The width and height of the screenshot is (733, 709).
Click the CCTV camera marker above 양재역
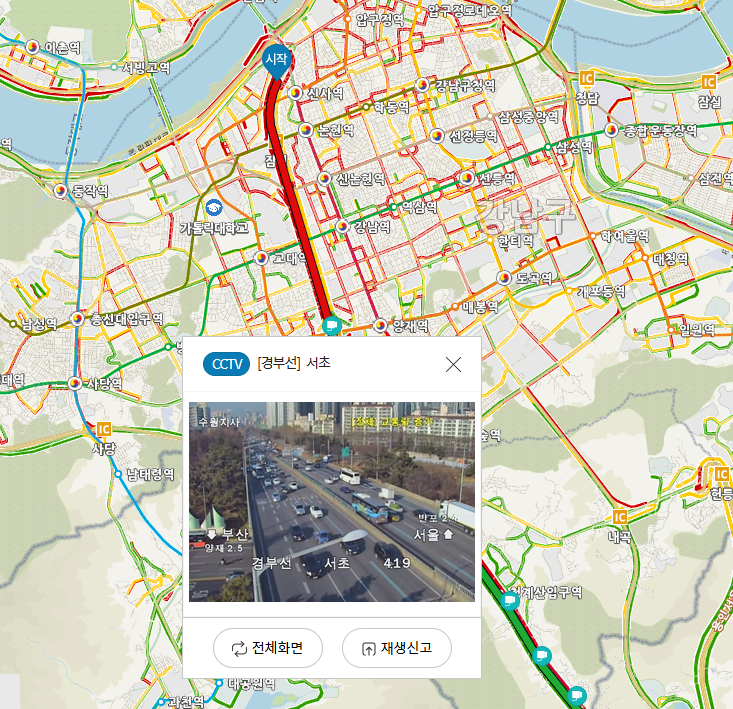pos(331,325)
